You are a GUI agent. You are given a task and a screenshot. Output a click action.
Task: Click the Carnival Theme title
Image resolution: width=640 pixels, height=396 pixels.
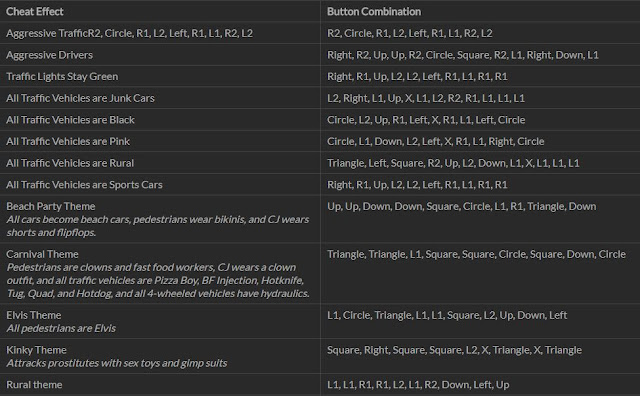[42, 254]
